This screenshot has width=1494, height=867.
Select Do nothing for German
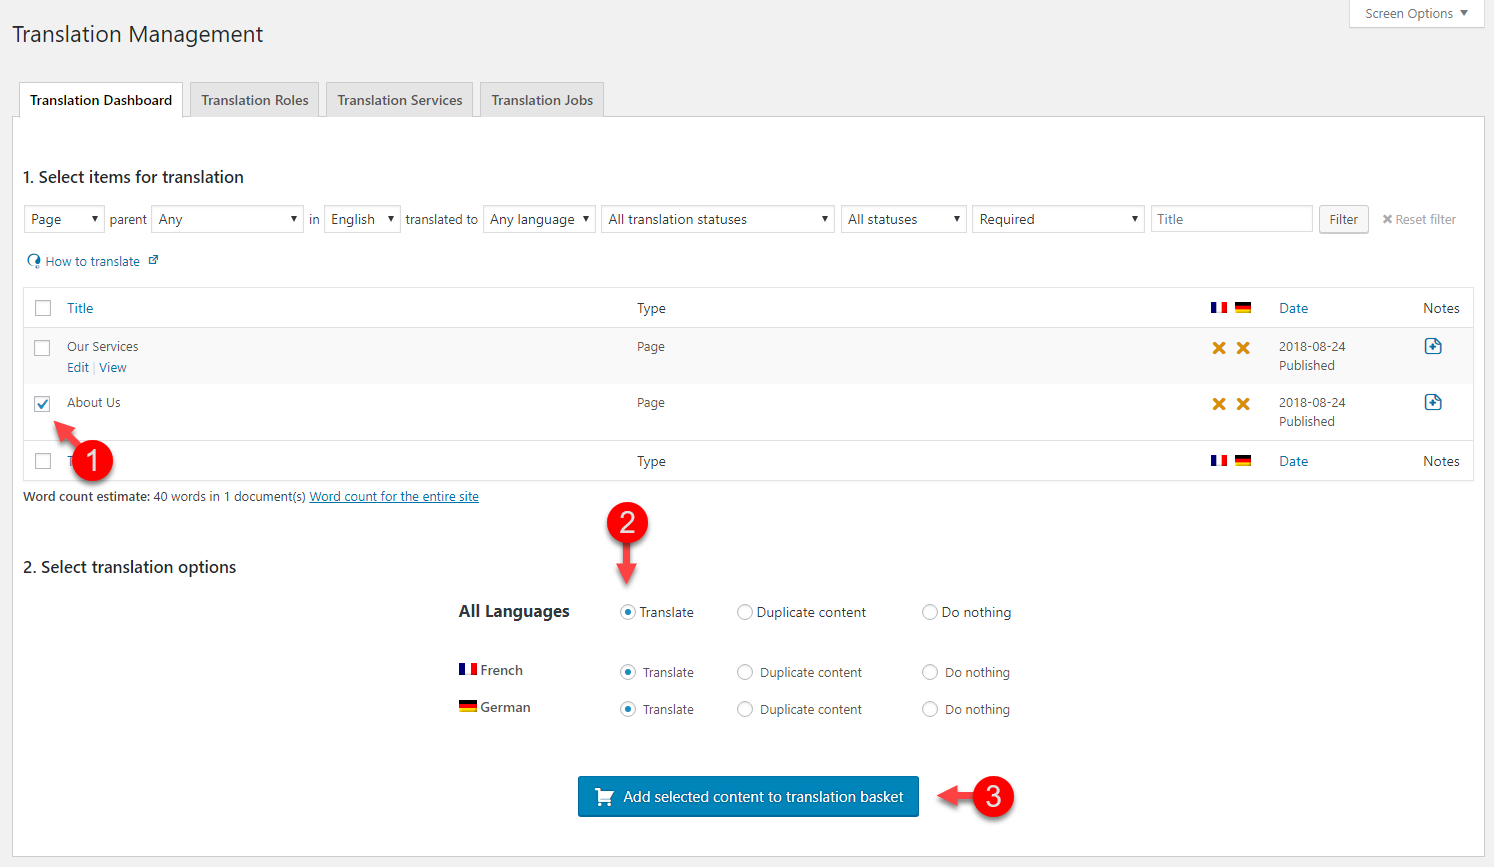tap(930, 709)
